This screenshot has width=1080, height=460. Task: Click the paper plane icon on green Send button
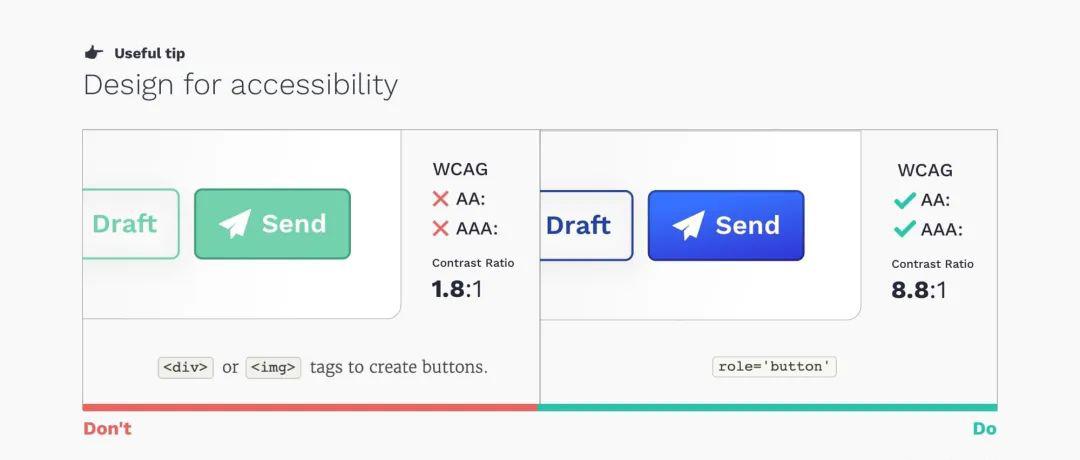[235, 224]
